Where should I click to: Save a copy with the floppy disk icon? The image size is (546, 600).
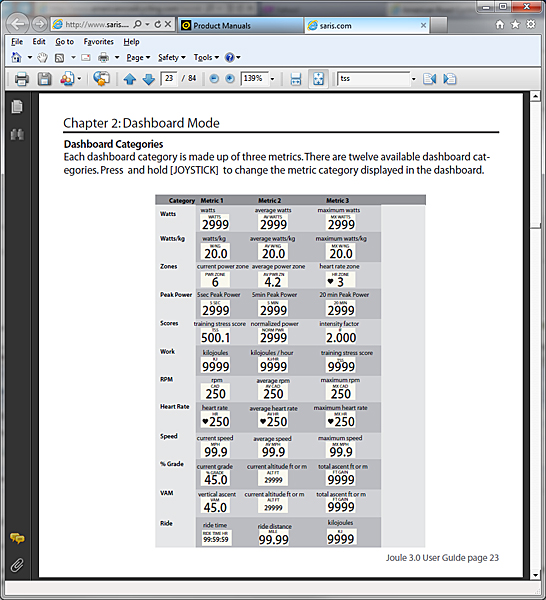point(44,79)
